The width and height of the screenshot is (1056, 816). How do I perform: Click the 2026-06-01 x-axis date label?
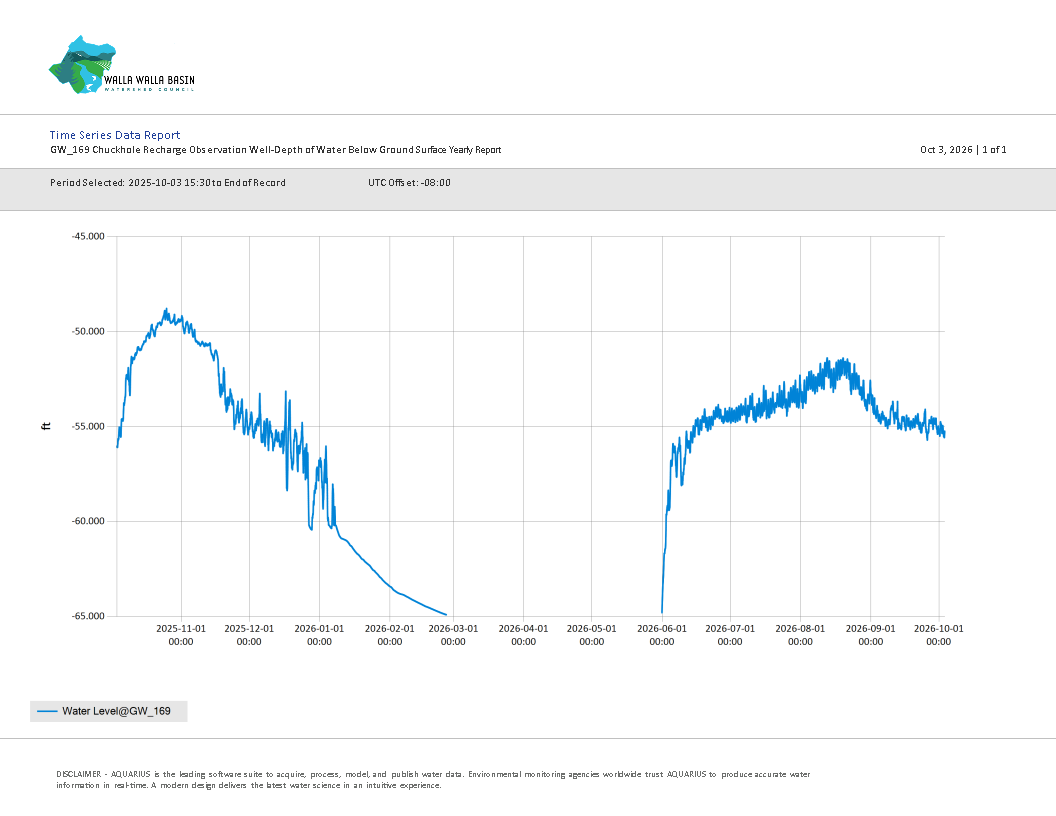tap(662, 635)
